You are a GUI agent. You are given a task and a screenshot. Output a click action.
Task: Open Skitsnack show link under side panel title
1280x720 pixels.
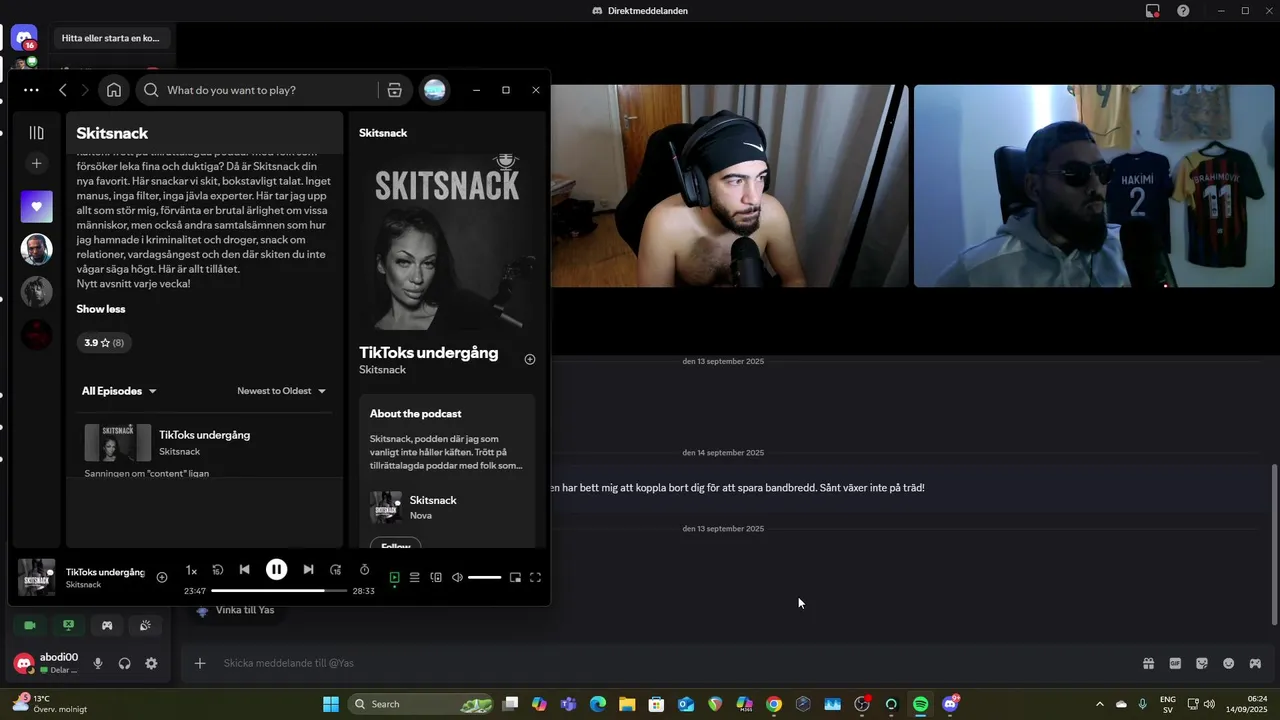(382, 370)
